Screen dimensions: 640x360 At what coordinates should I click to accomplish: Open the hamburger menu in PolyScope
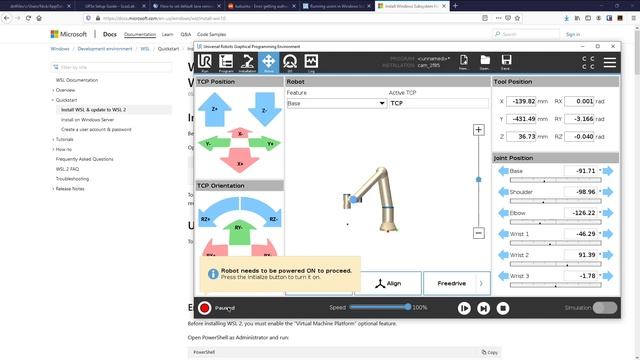(x=610, y=62)
